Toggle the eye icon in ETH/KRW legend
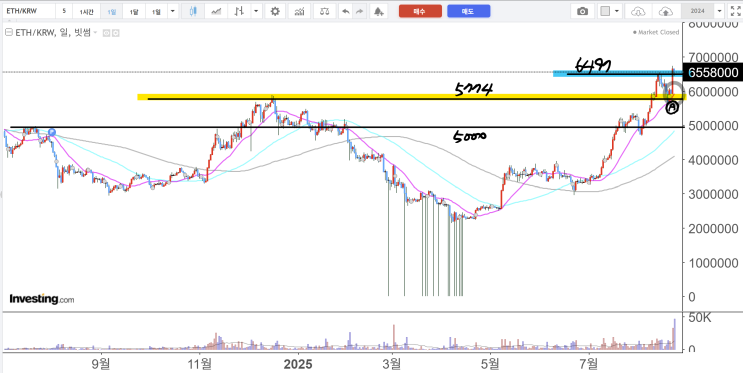This screenshot has width=743, height=373. [106, 33]
